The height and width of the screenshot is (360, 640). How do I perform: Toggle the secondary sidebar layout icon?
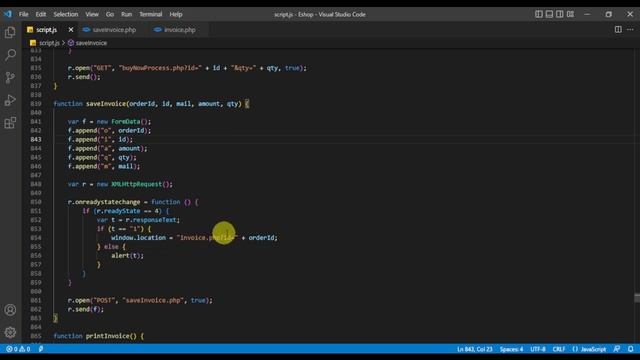pyautogui.click(x=560, y=14)
